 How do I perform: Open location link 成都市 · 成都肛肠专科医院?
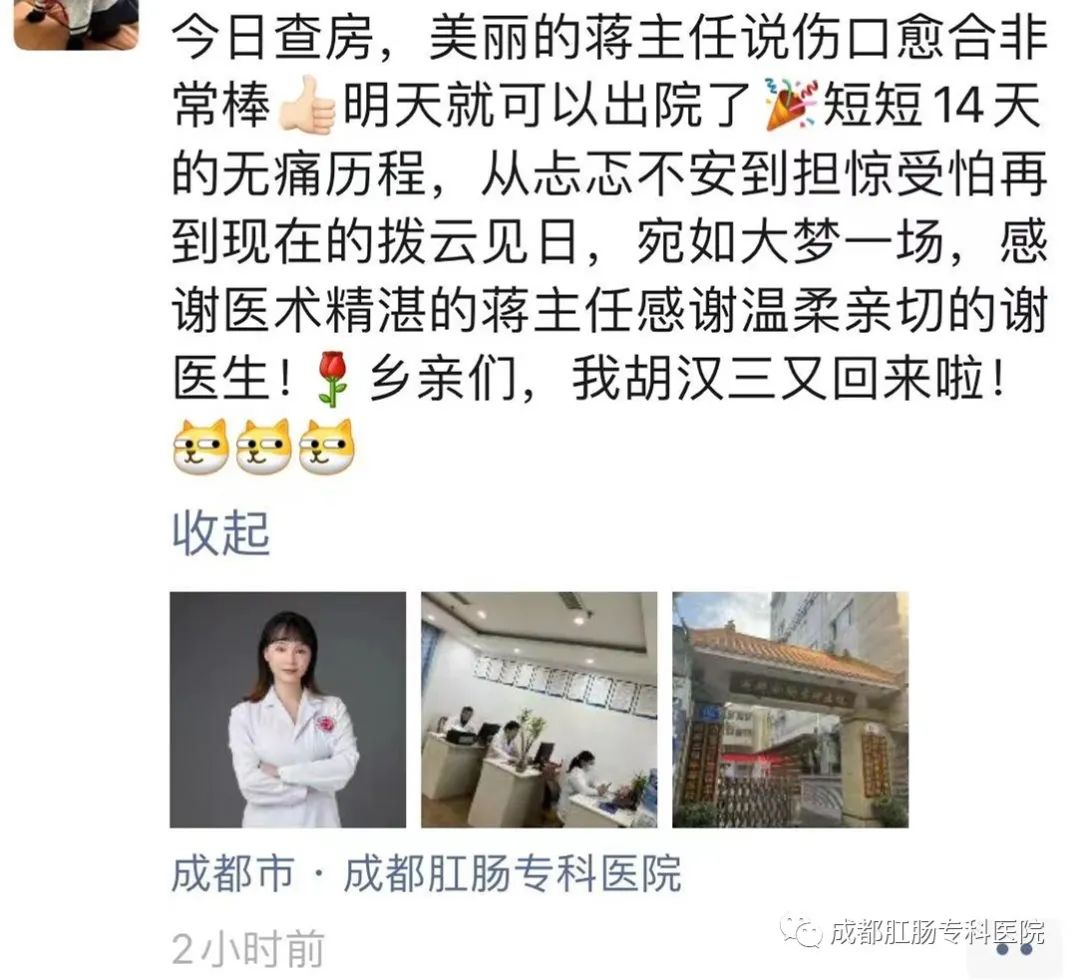426,873
